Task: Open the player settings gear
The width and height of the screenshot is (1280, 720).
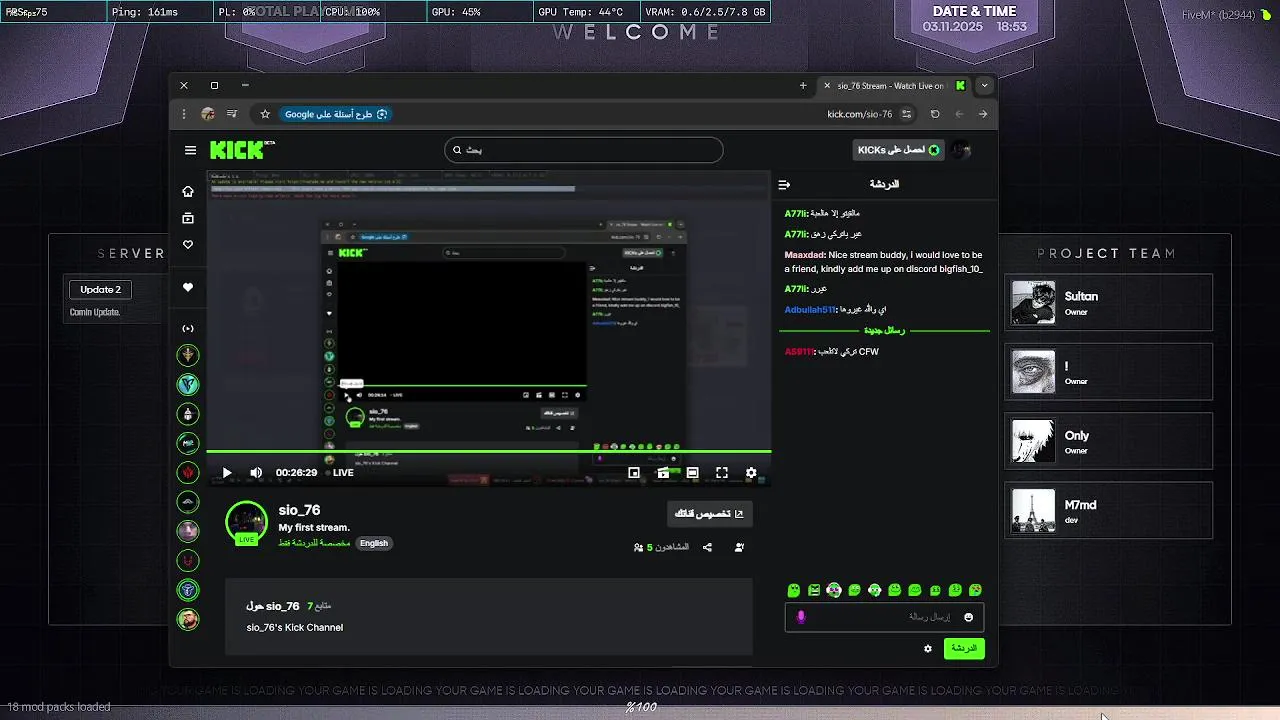Action: [751, 473]
